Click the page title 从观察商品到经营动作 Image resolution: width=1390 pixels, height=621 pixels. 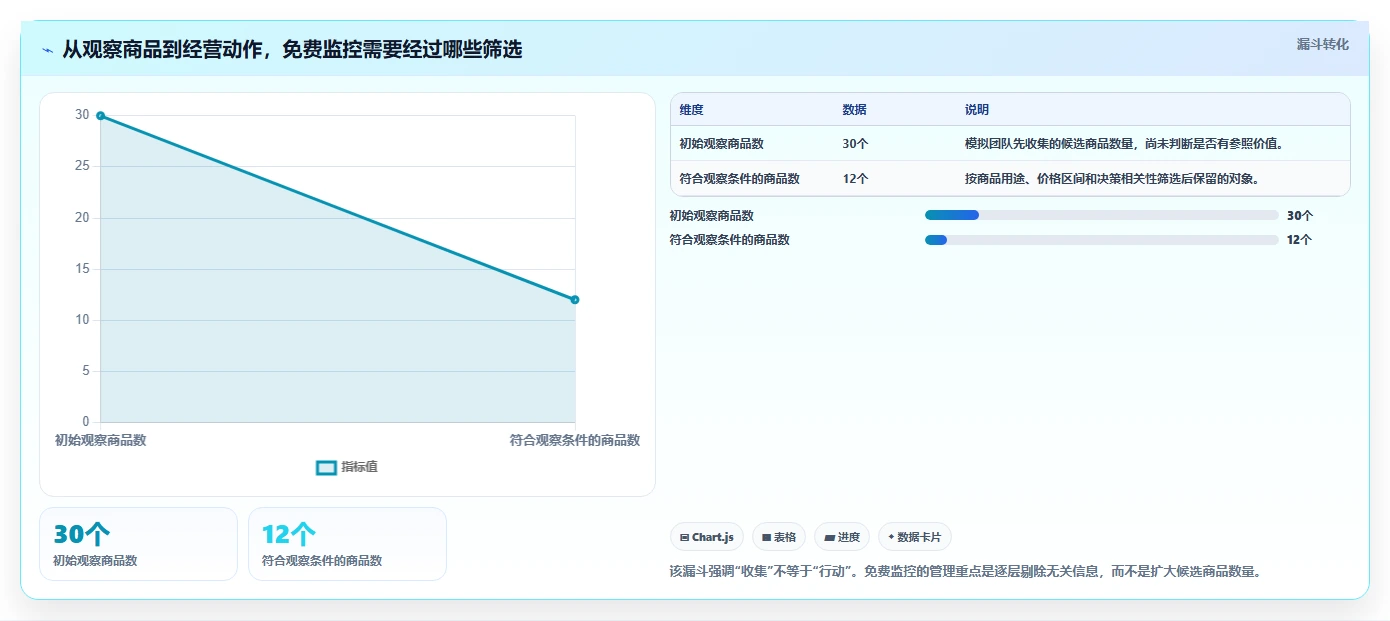pyautogui.click(x=292, y=49)
